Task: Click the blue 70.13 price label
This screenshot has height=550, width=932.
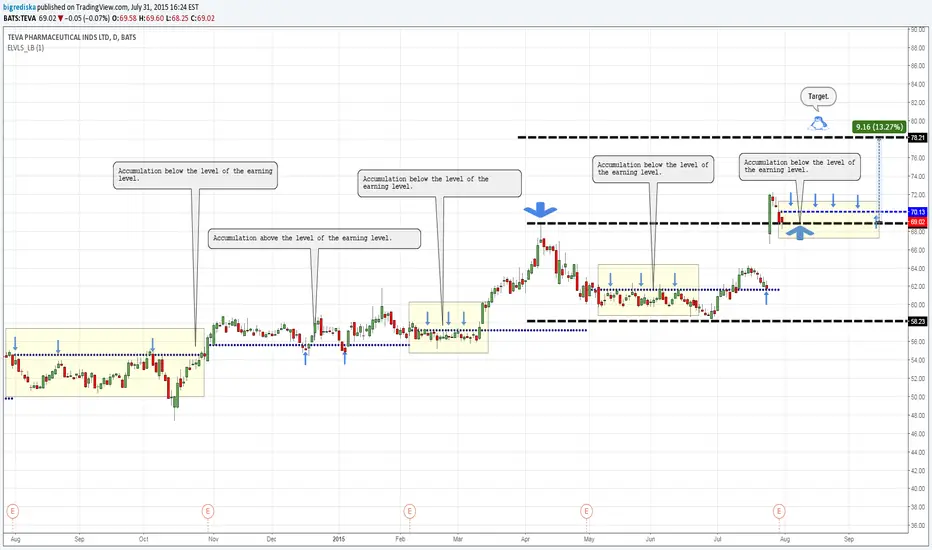Action: pyautogui.click(x=917, y=212)
